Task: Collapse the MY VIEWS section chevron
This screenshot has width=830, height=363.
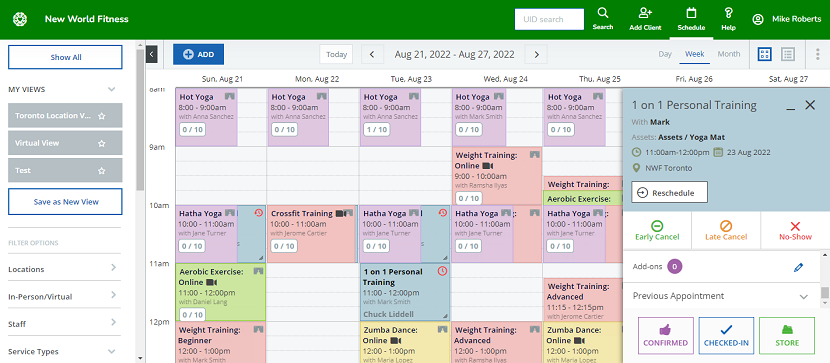Action: pyautogui.click(x=111, y=89)
